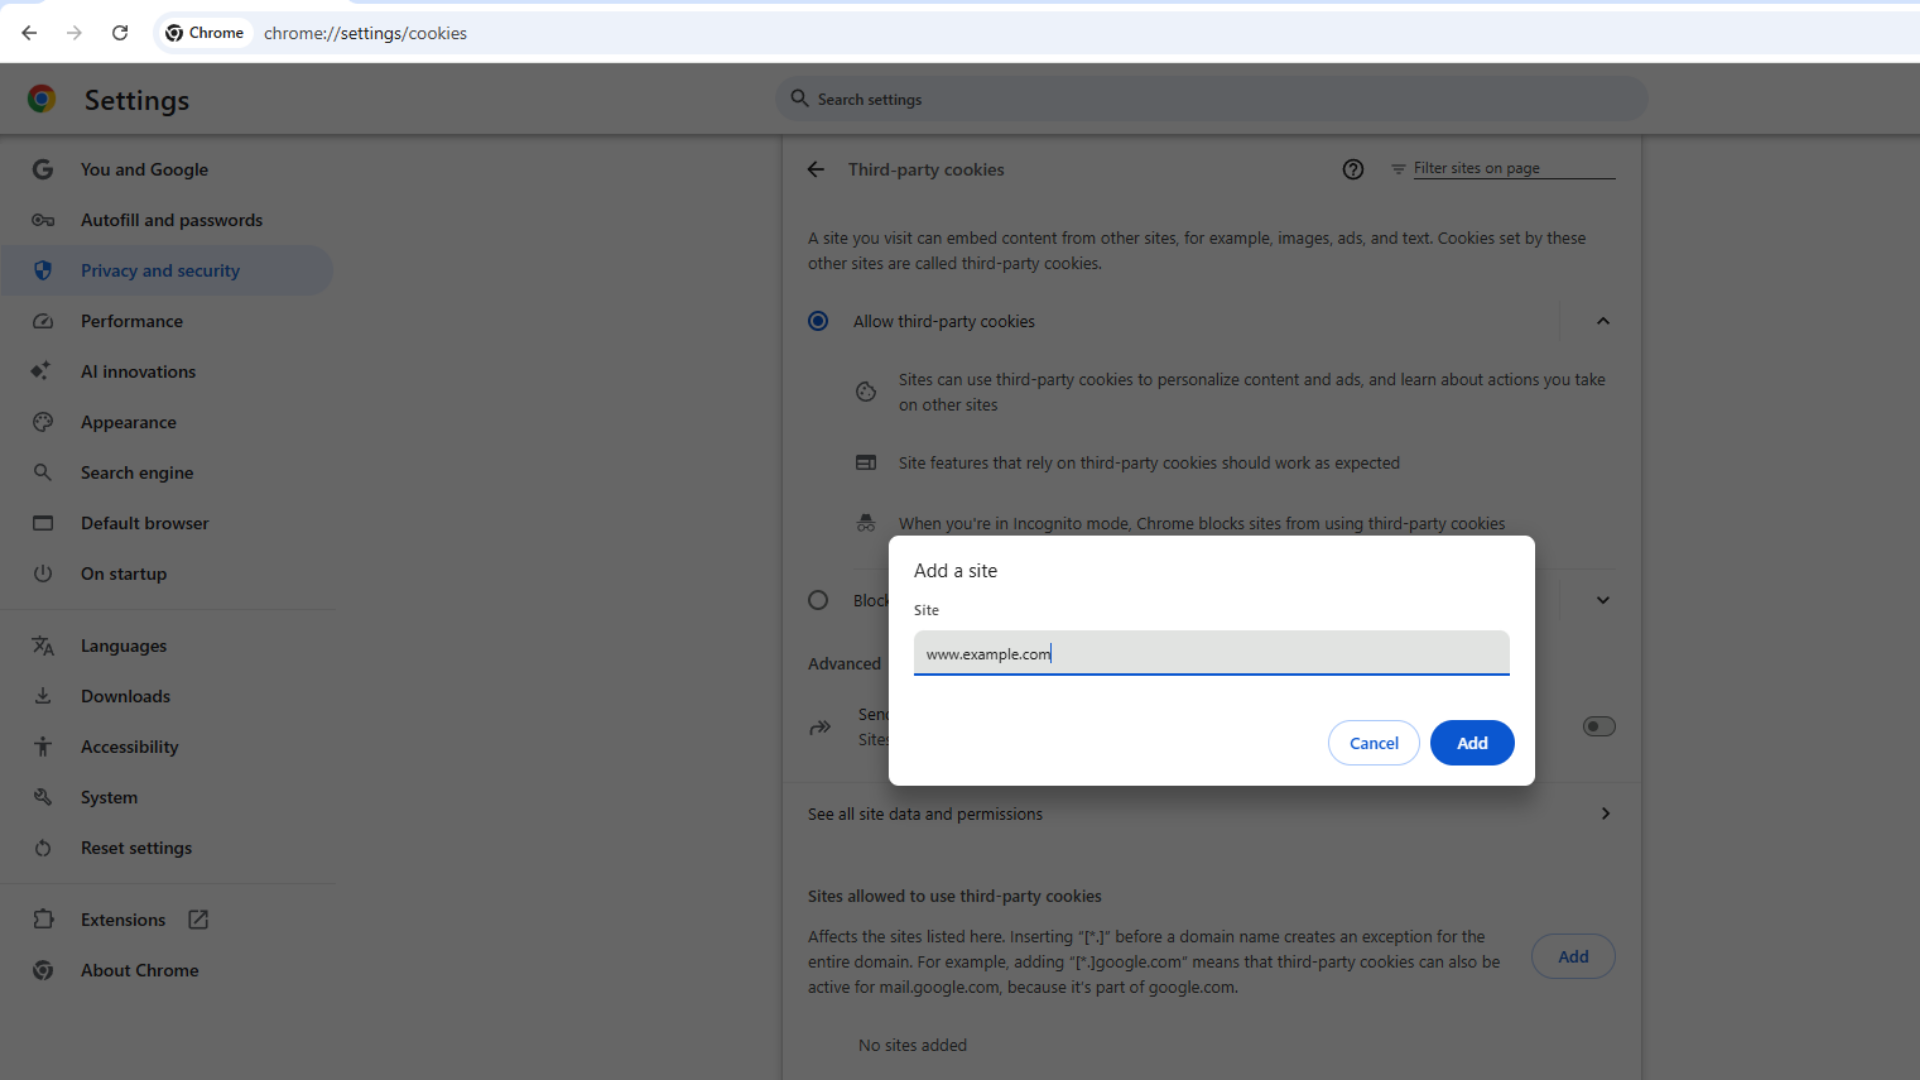1920x1080 pixels.
Task: Click the wrench System icon
Action: tap(42, 797)
